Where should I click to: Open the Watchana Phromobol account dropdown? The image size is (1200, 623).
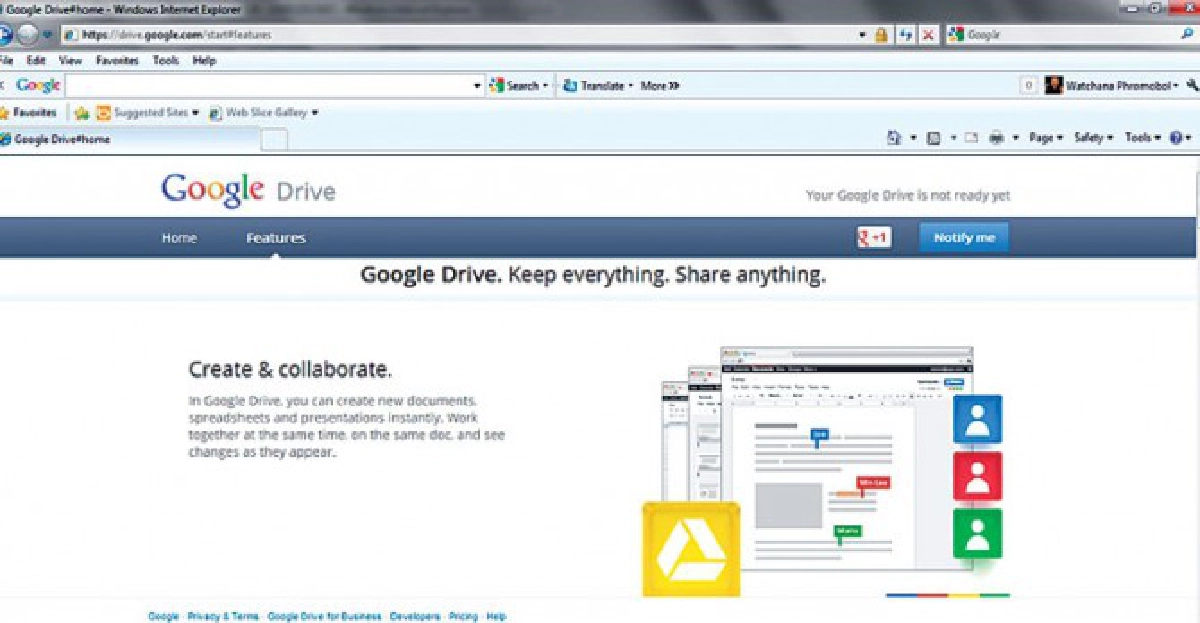1122,86
